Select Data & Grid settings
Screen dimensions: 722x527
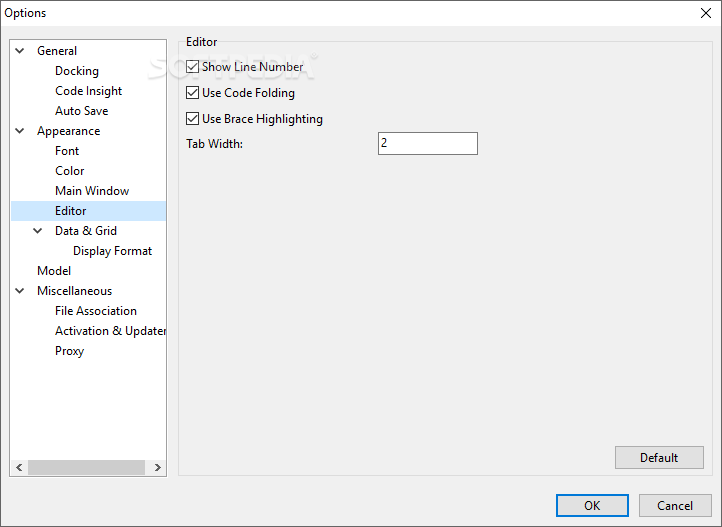coord(86,231)
